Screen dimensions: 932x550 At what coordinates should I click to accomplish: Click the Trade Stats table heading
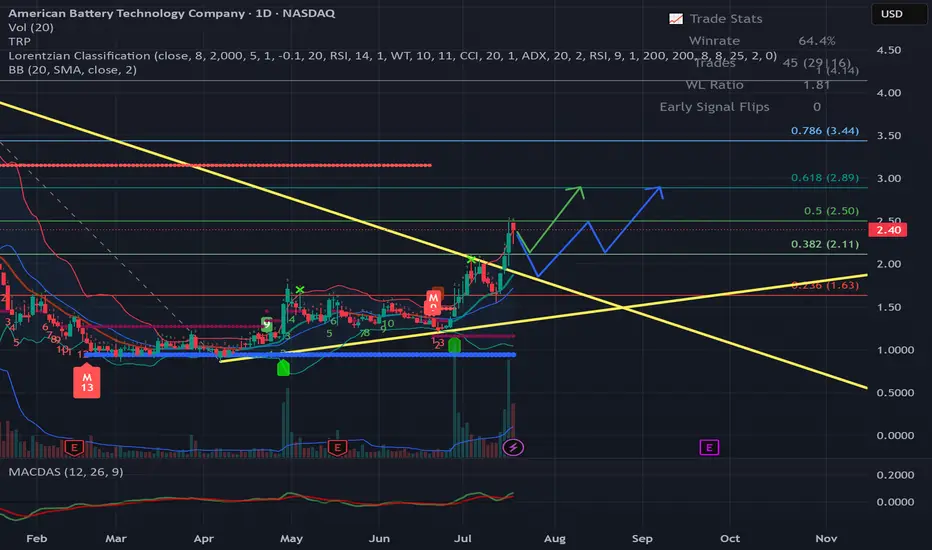[x=726, y=19]
